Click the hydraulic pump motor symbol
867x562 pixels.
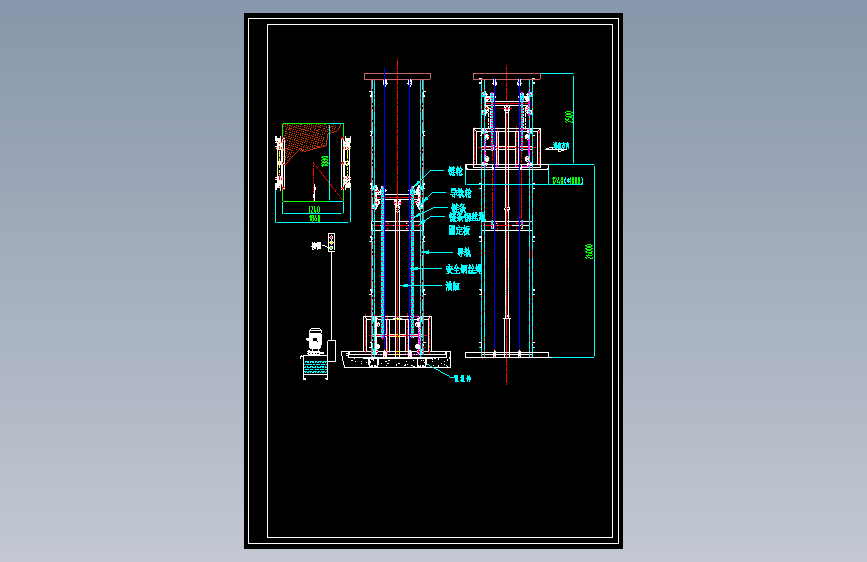tap(315, 341)
